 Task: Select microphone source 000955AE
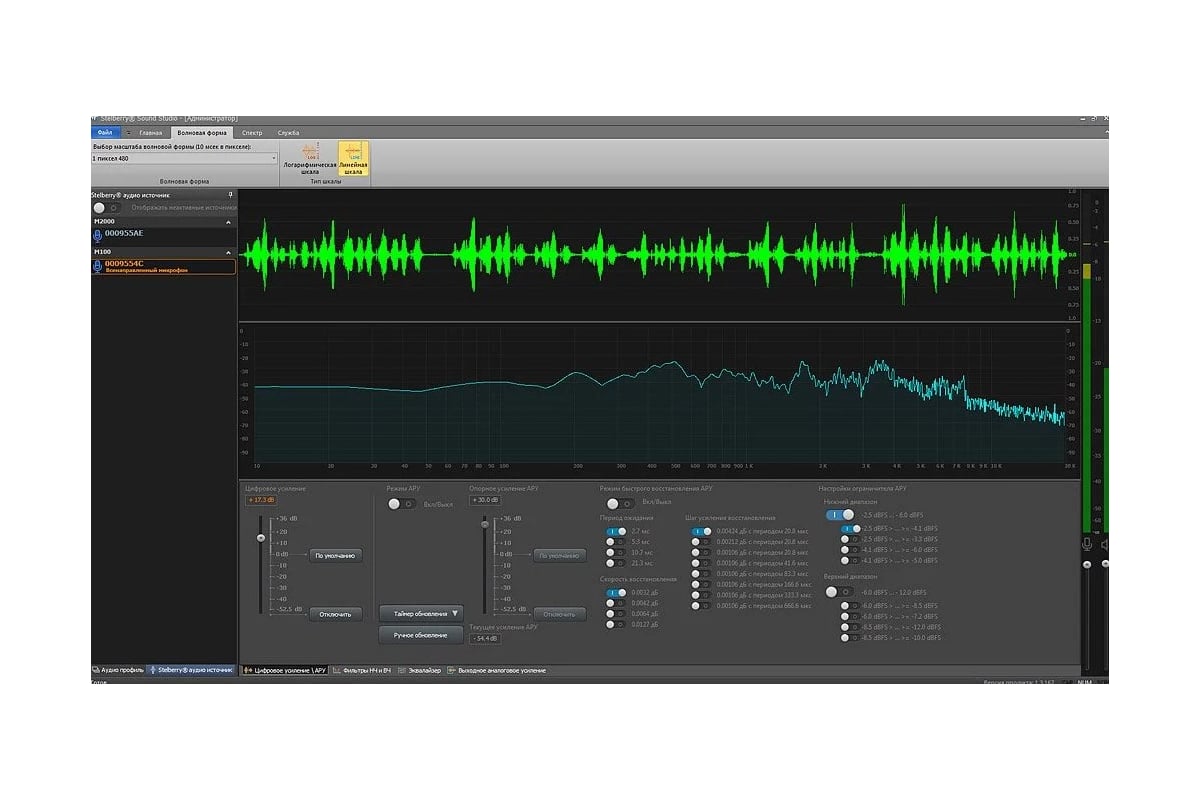pyautogui.click(x=124, y=233)
